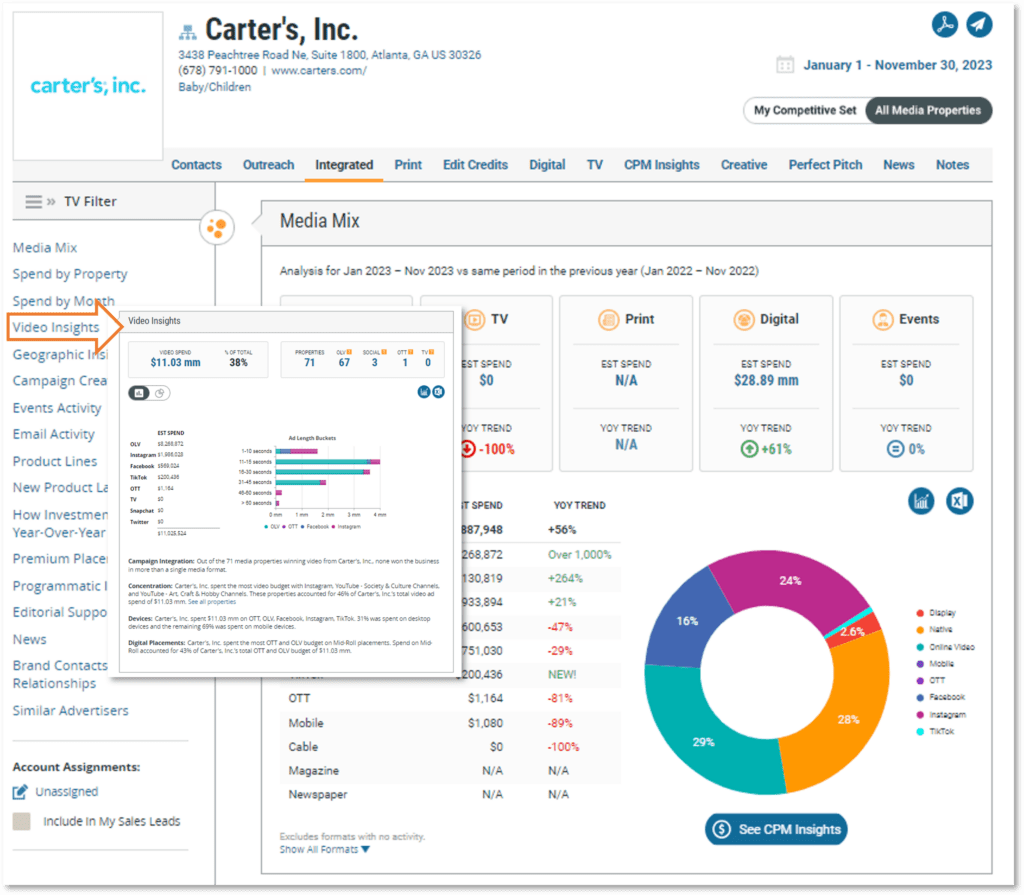Image resolution: width=1024 pixels, height=895 pixels.
Task: Click the TV card icon
Action: 475,320
